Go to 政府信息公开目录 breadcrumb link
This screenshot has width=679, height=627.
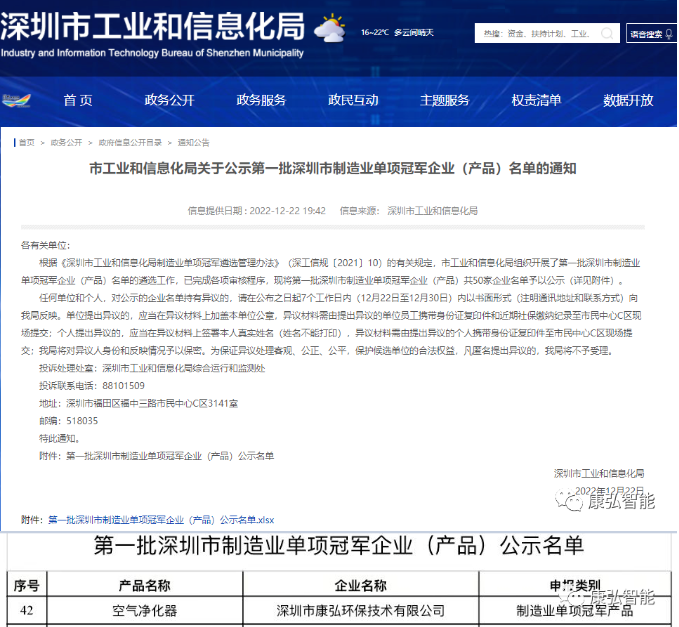pos(130,142)
